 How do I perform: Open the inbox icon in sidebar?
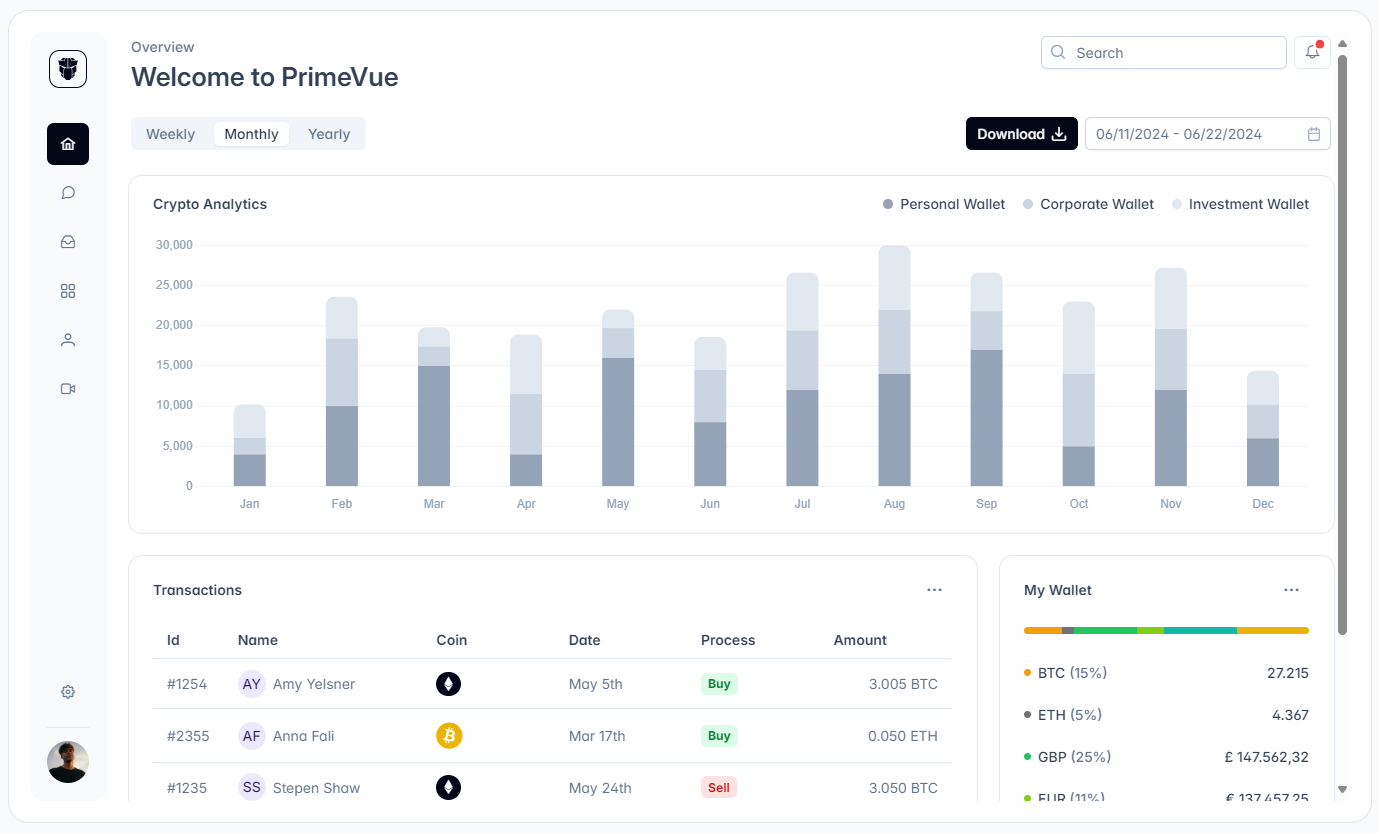click(x=68, y=242)
